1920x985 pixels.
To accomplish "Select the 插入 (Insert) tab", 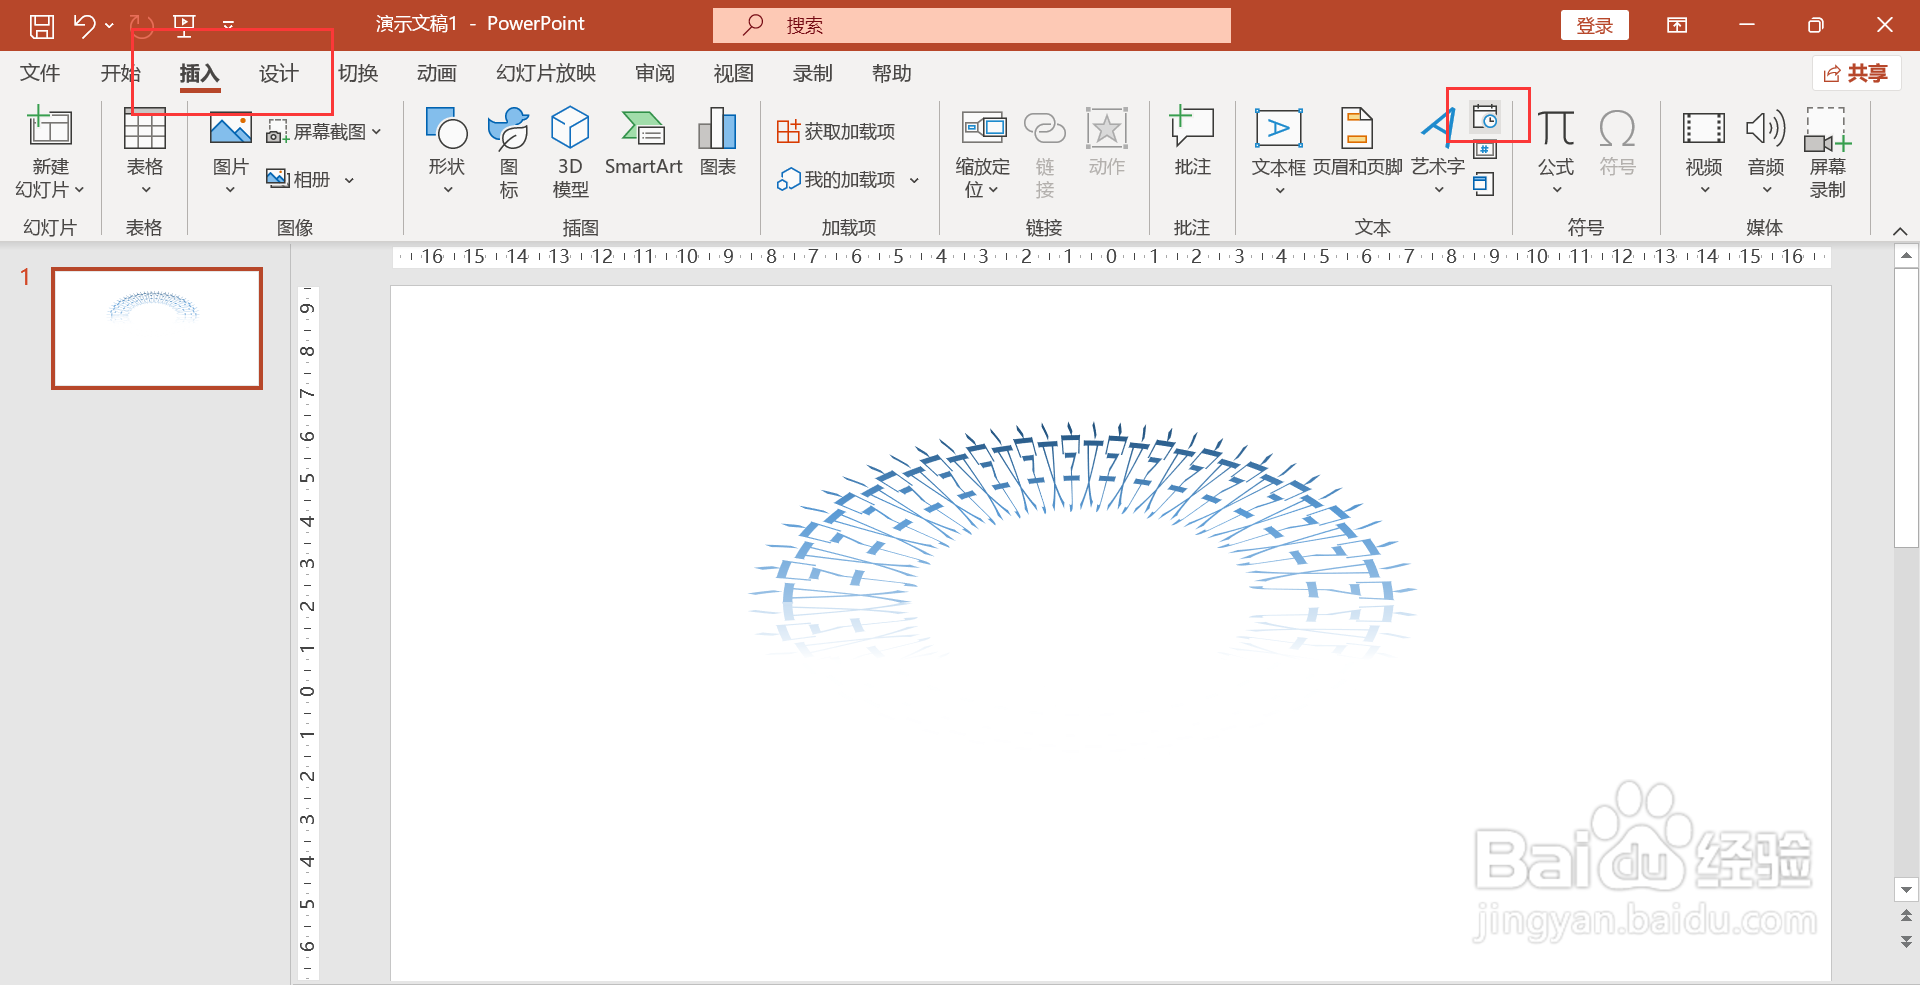I will pyautogui.click(x=199, y=73).
